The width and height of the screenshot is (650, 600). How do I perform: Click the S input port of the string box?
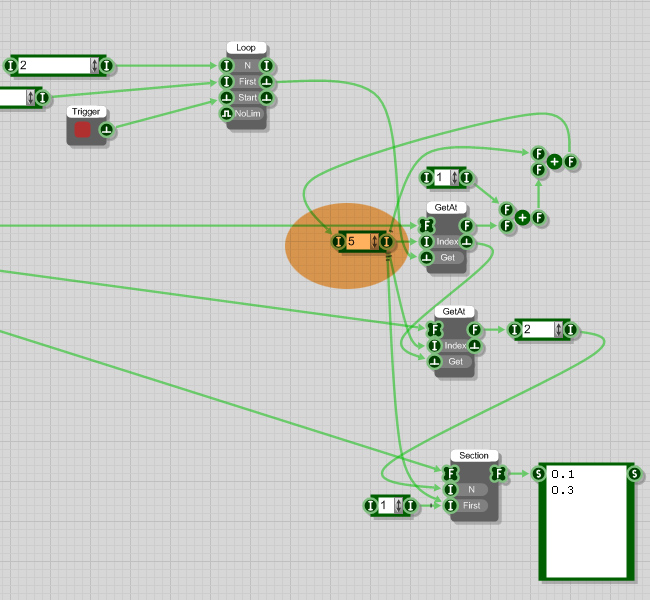(539, 473)
